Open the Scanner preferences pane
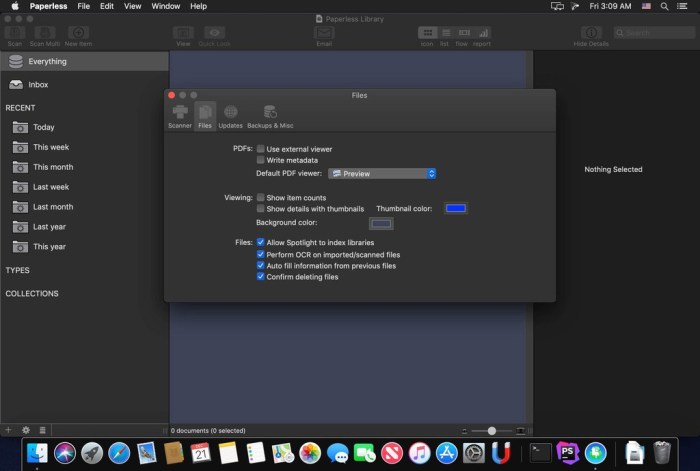The image size is (700, 471). [180, 116]
